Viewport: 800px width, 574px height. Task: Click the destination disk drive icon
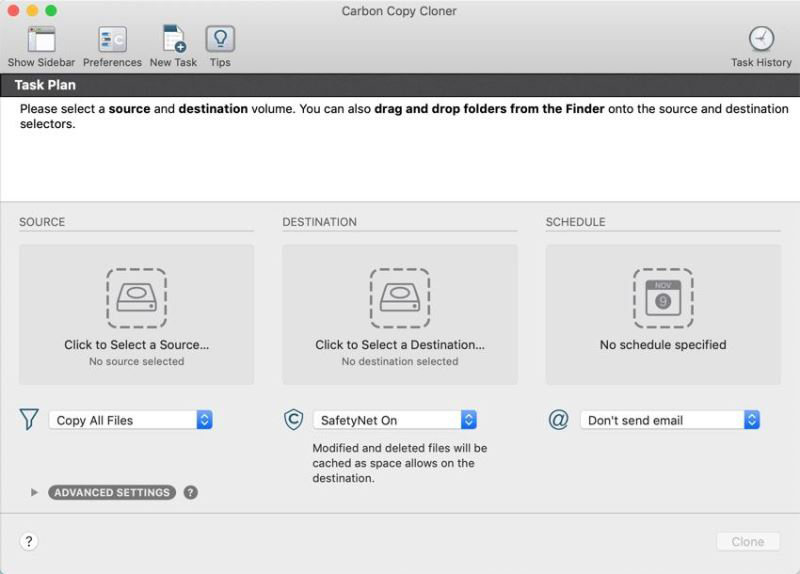[x=400, y=298]
